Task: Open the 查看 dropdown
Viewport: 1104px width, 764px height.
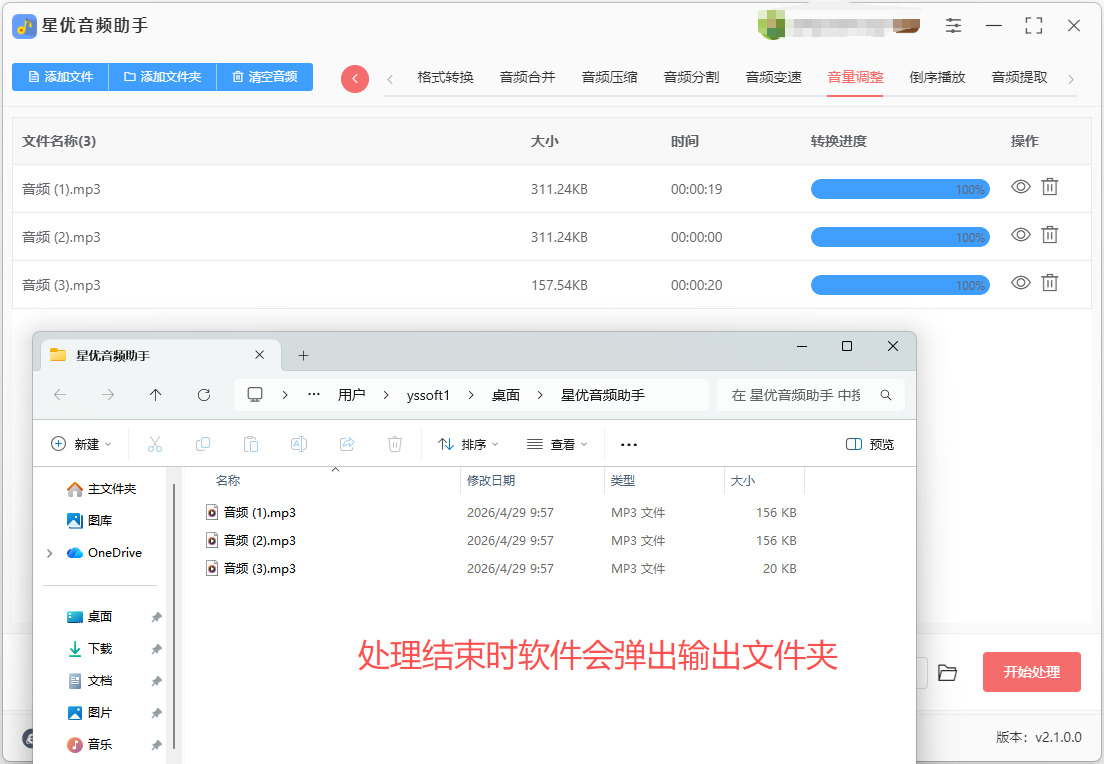Action: [557, 444]
